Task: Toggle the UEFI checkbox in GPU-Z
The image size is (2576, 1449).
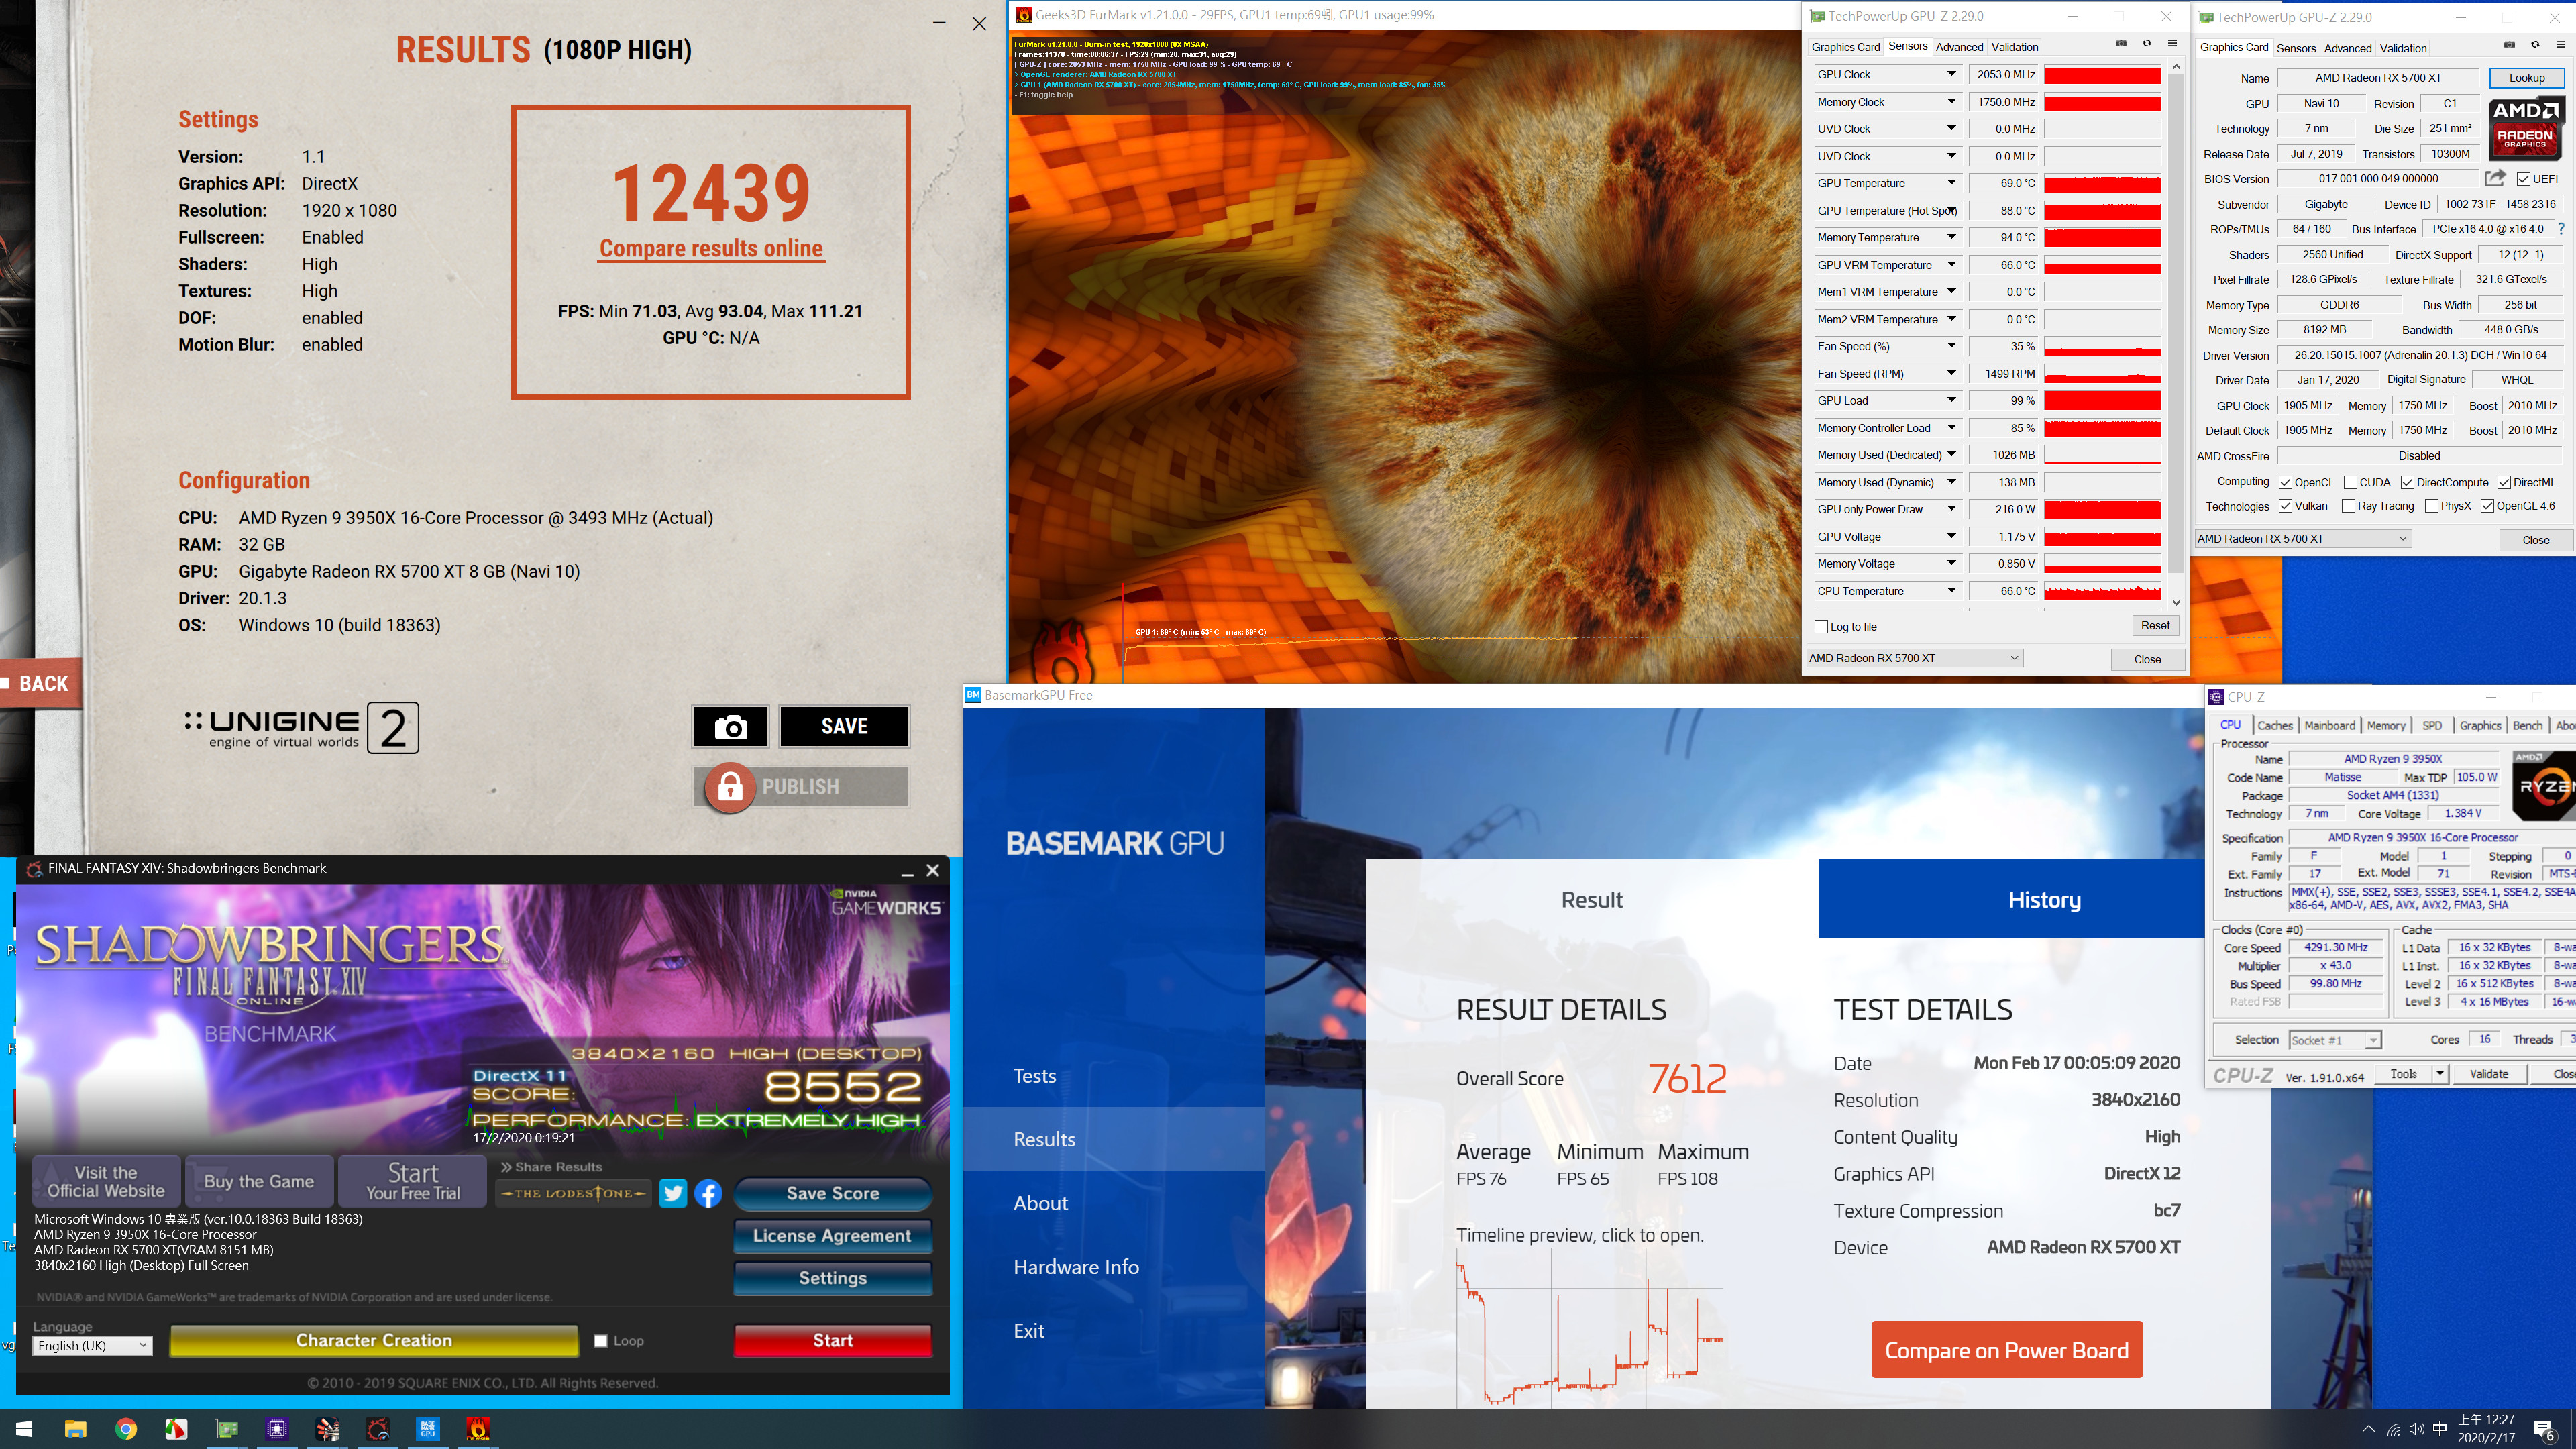Action: pos(2523,179)
